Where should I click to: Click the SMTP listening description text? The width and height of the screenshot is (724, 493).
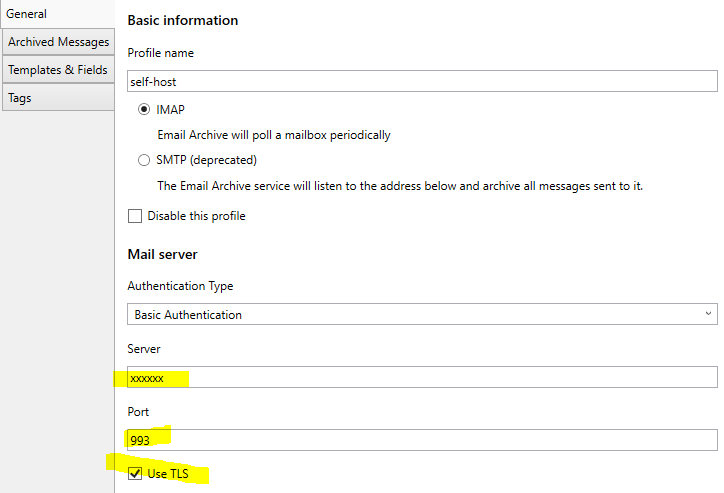pos(400,186)
